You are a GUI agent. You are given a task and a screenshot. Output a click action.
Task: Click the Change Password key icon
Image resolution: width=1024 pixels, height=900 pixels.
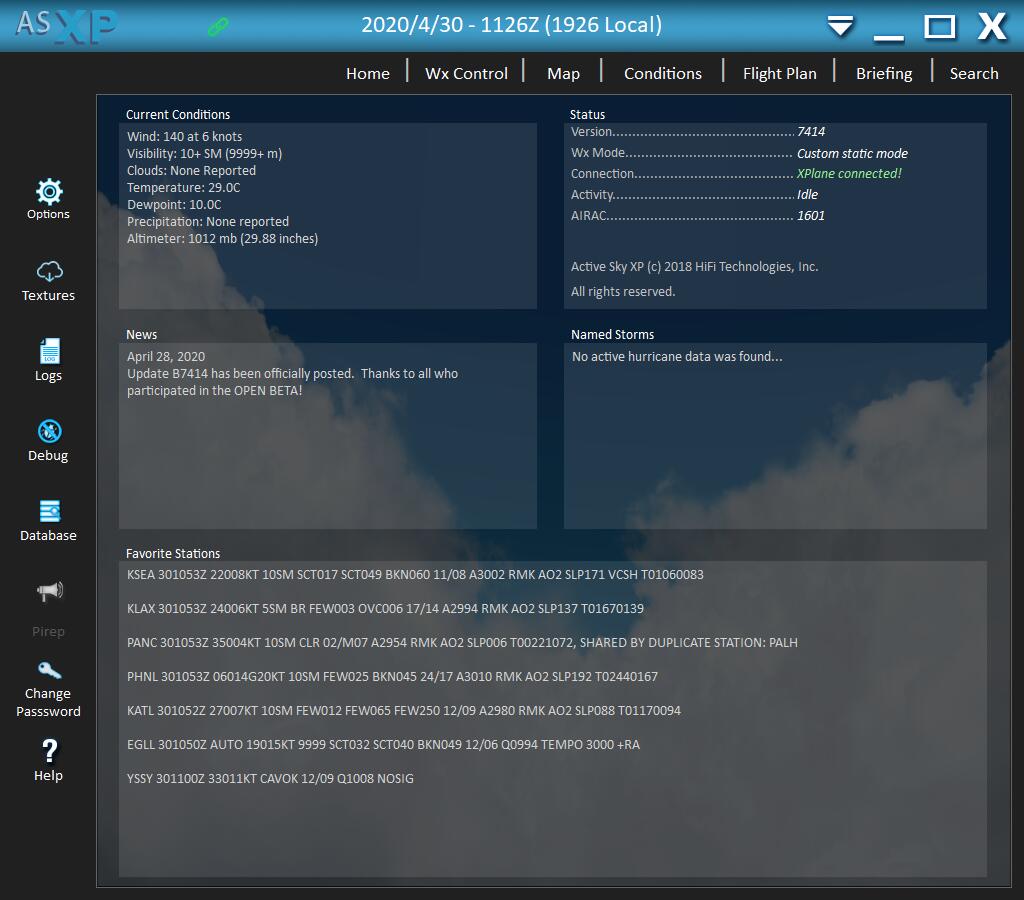(x=50, y=670)
